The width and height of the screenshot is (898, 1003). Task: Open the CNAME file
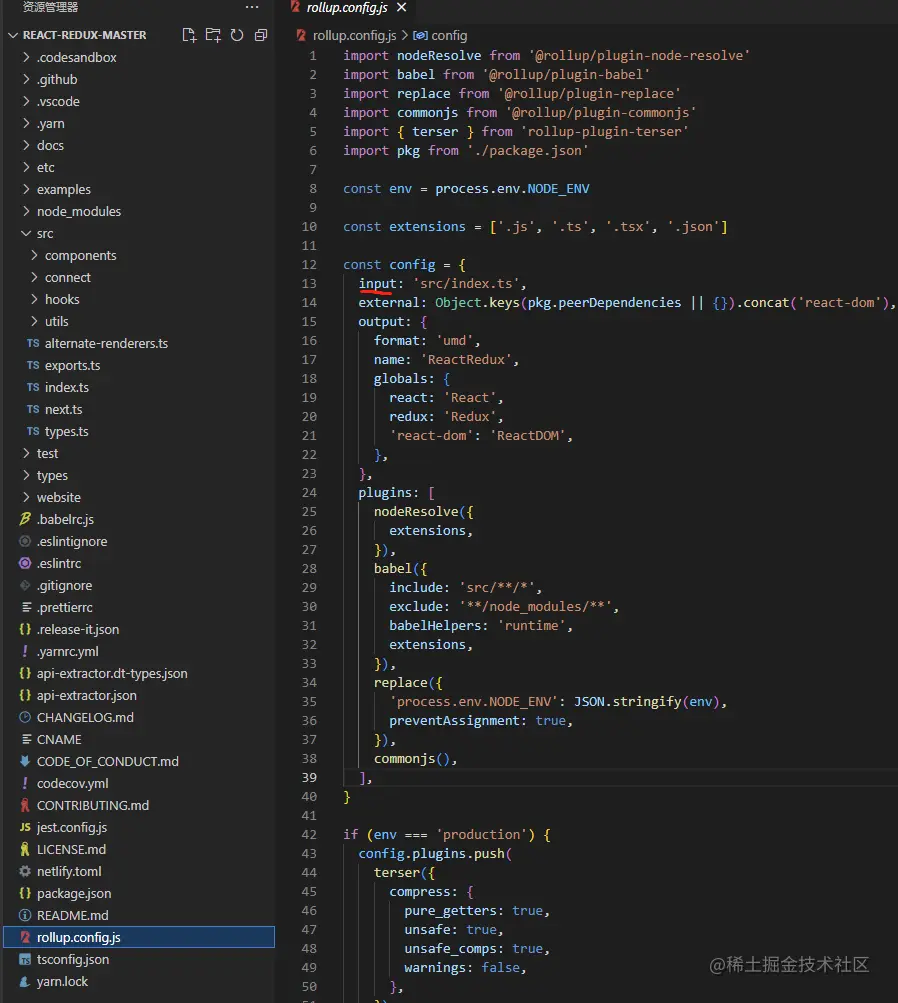(59, 739)
